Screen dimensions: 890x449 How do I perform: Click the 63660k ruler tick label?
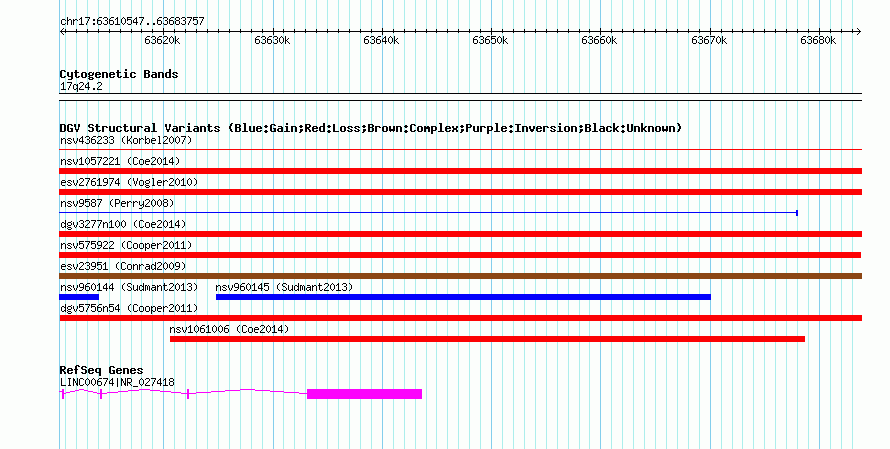click(x=599, y=40)
